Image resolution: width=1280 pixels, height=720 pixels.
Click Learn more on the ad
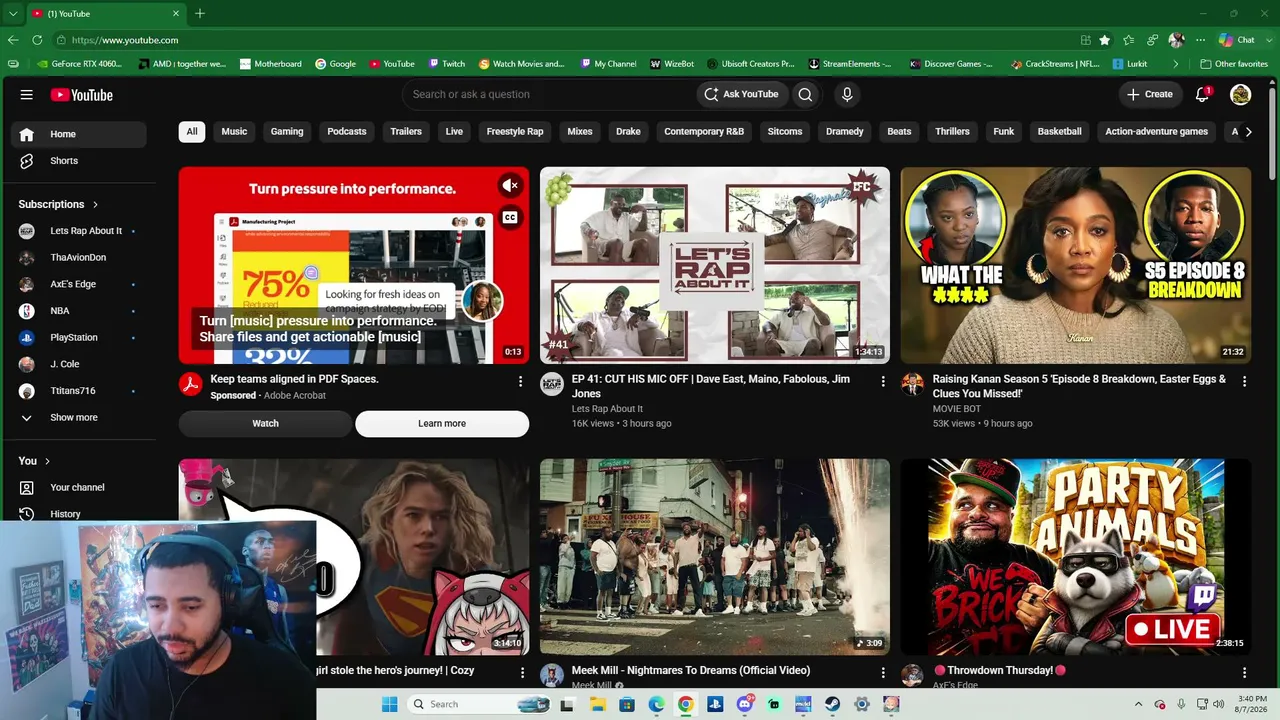pos(442,423)
